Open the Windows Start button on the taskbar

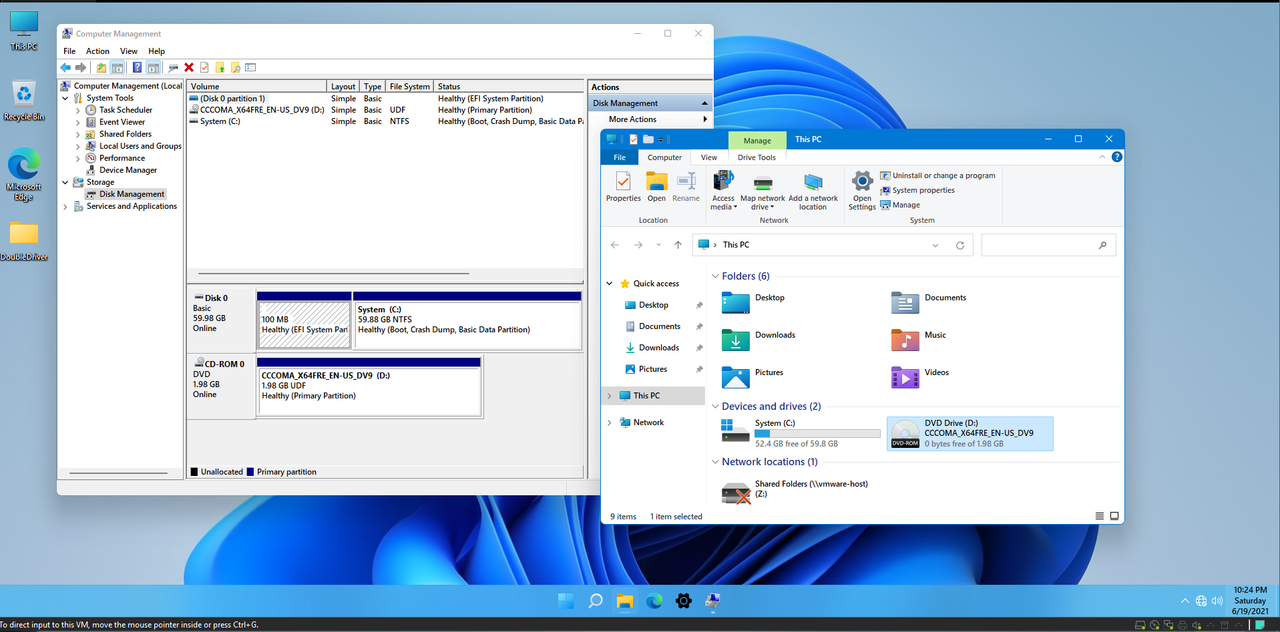566,601
